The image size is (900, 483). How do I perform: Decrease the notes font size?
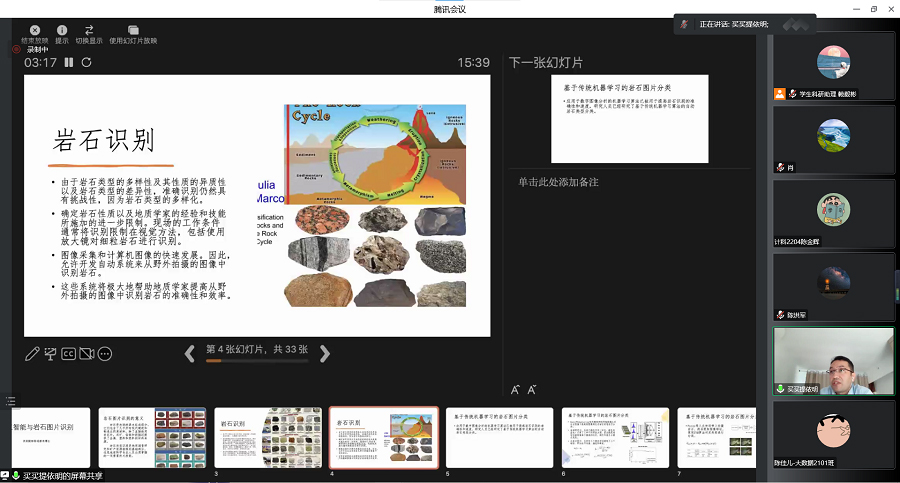532,389
